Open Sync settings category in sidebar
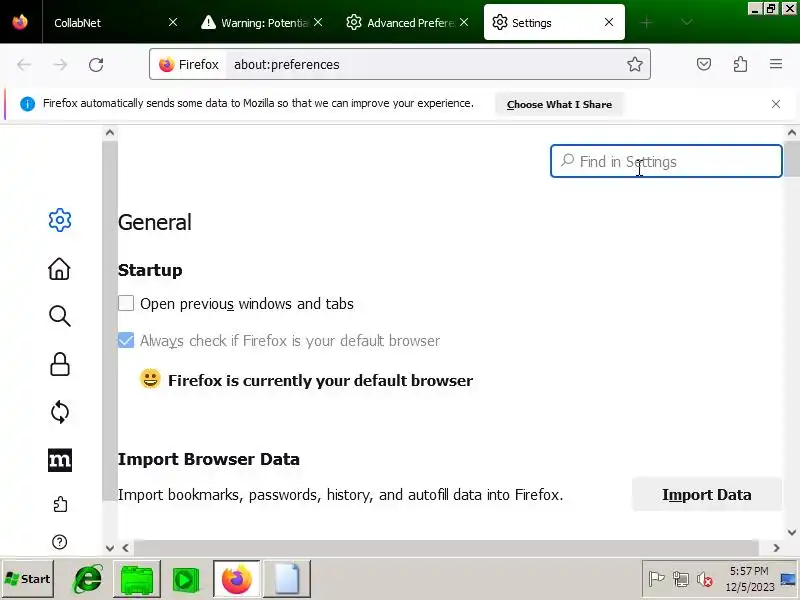Image resolution: width=800 pixels, height=600 pixels. [x=60, y=412]
